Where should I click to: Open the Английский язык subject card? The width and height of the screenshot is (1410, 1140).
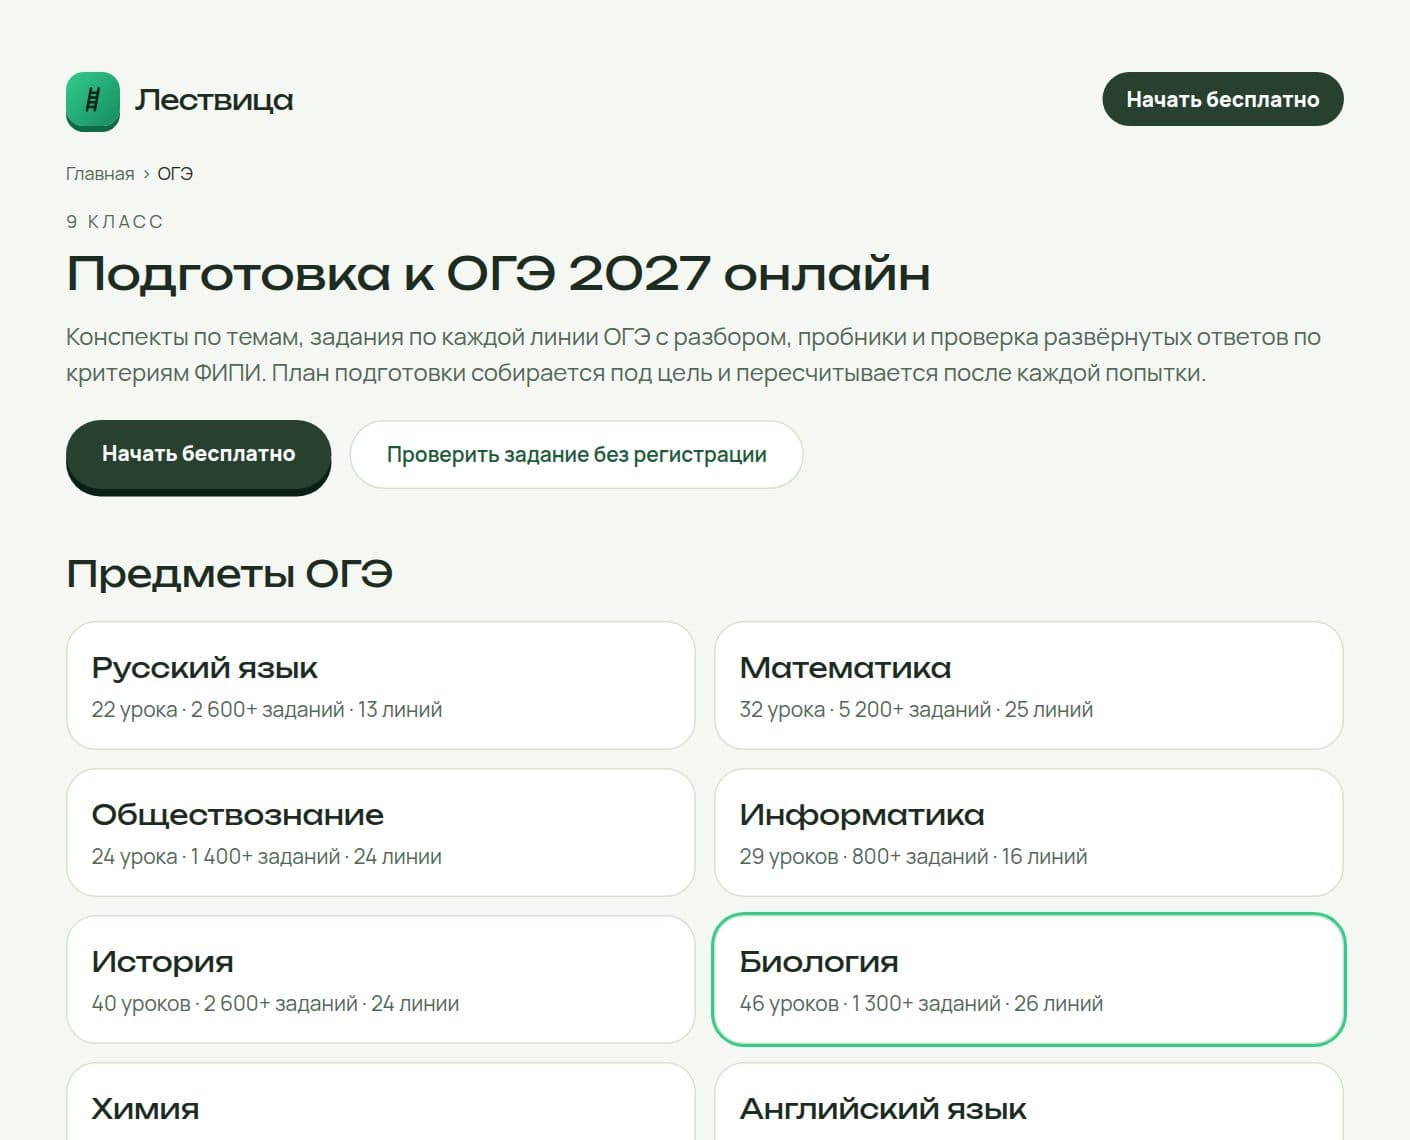(x=1028, y=1101)
